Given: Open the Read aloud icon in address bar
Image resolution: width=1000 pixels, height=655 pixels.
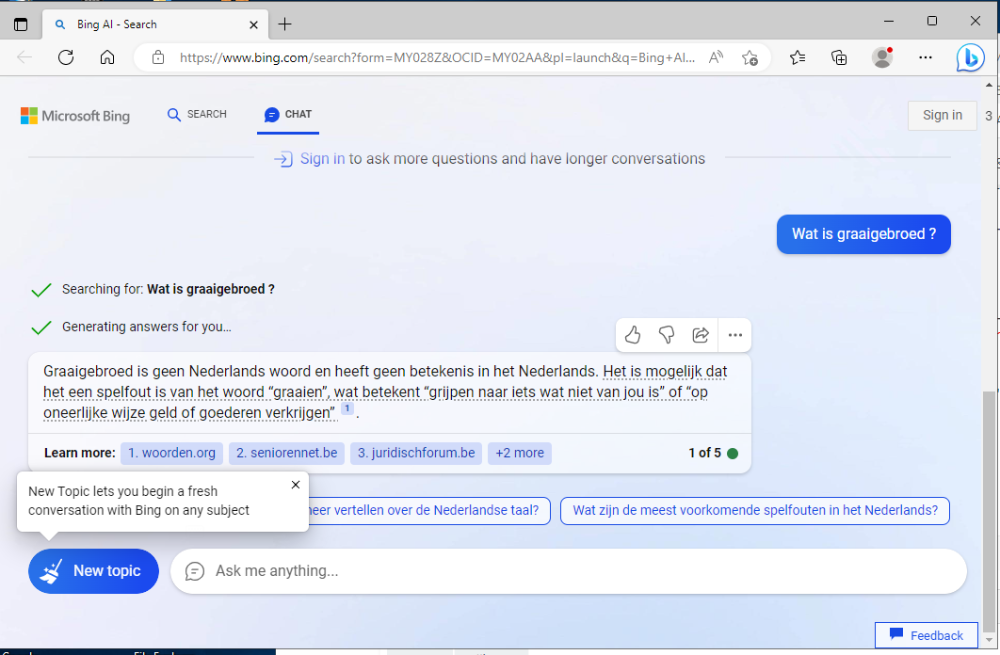Looking at the screenshot, I should (716, 58).
